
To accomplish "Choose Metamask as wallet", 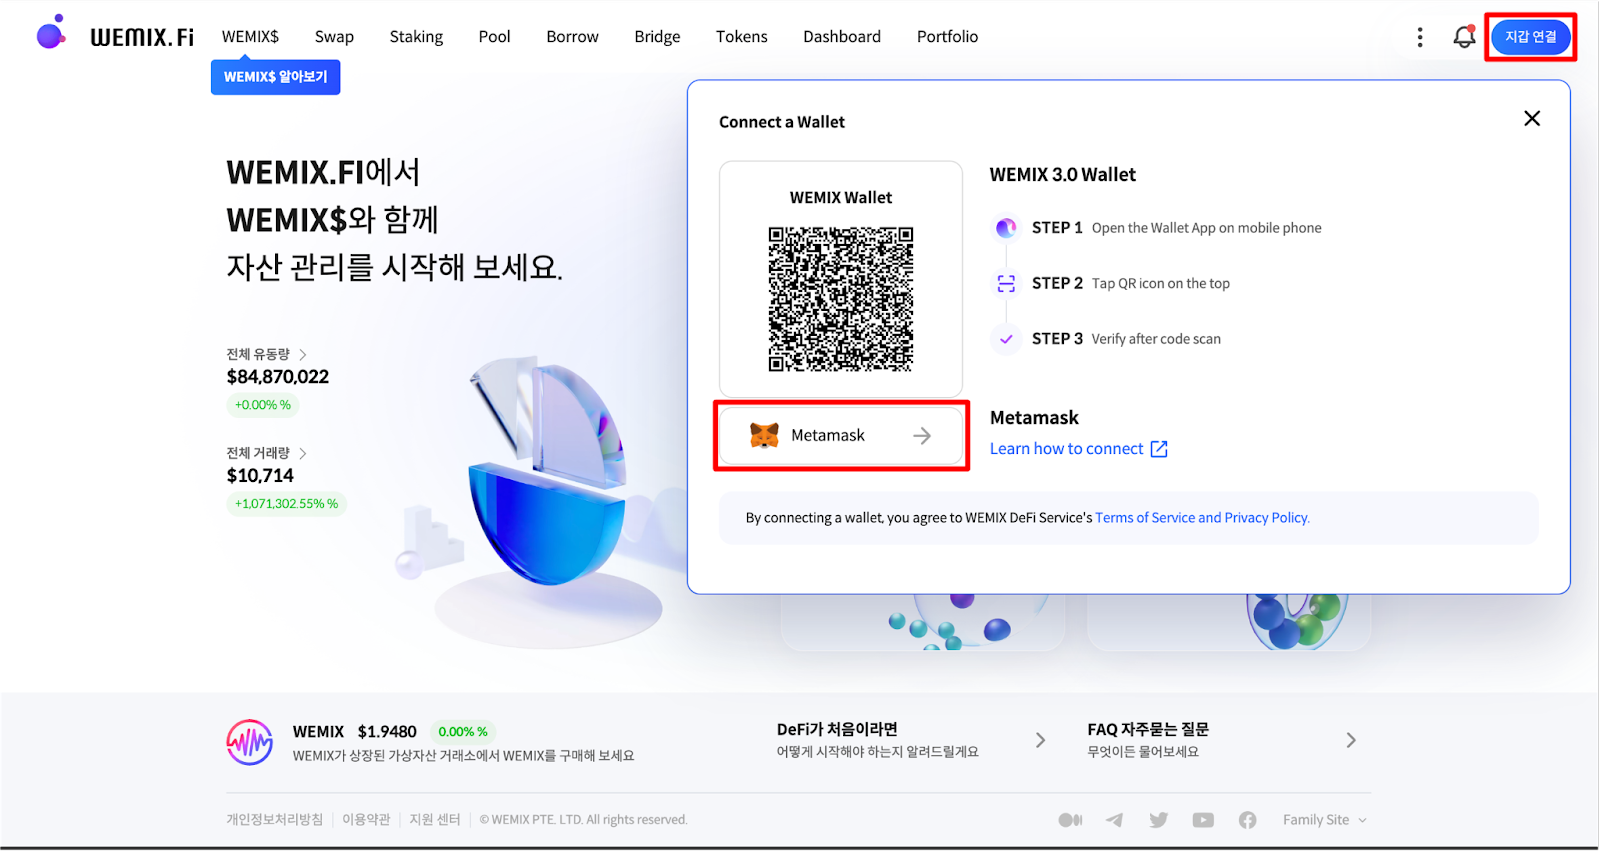I will [841, 436].
